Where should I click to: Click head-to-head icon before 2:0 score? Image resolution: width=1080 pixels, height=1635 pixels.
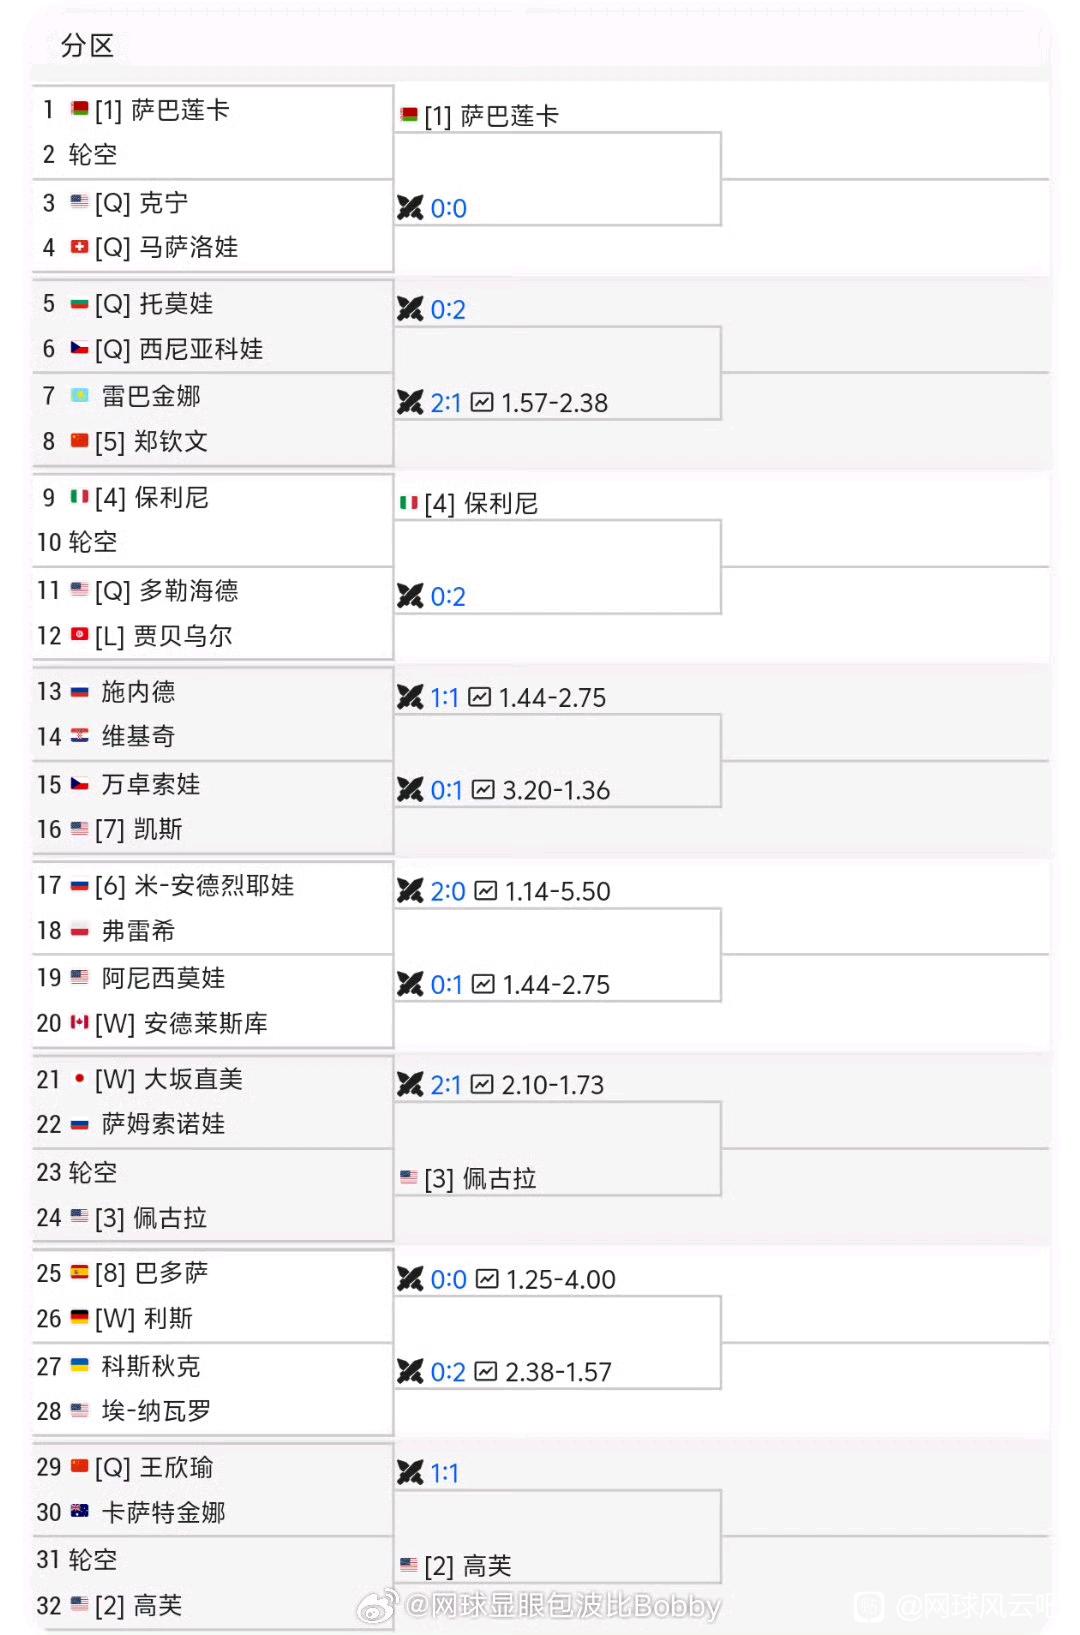pos(410,891)
